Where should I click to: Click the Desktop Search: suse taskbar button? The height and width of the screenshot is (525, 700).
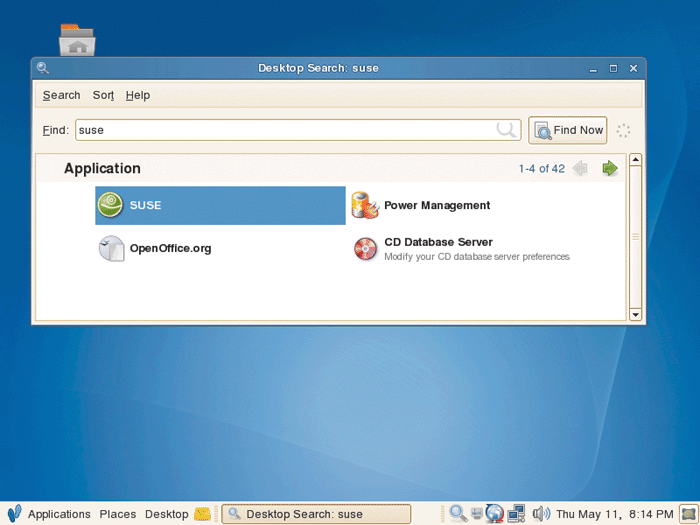click(x=316, y=514)
